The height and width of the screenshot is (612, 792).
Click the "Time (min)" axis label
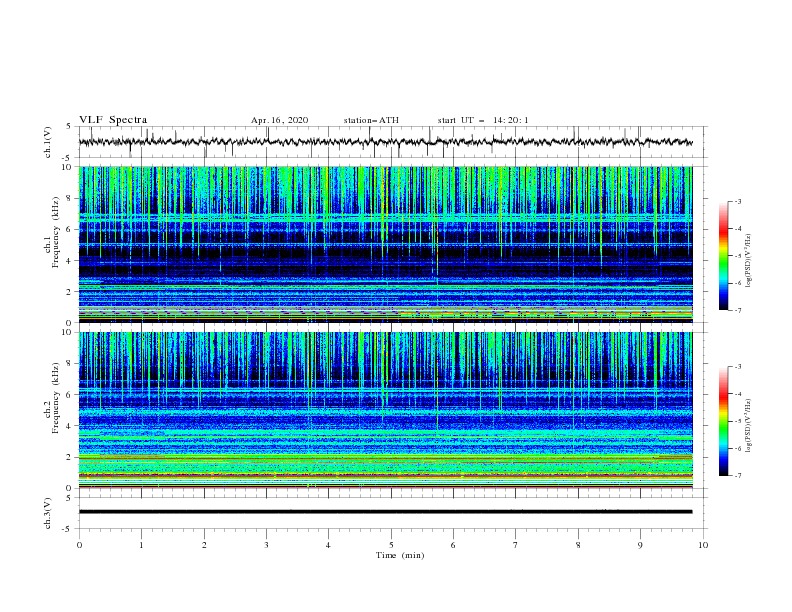click(x=400, y=555)
